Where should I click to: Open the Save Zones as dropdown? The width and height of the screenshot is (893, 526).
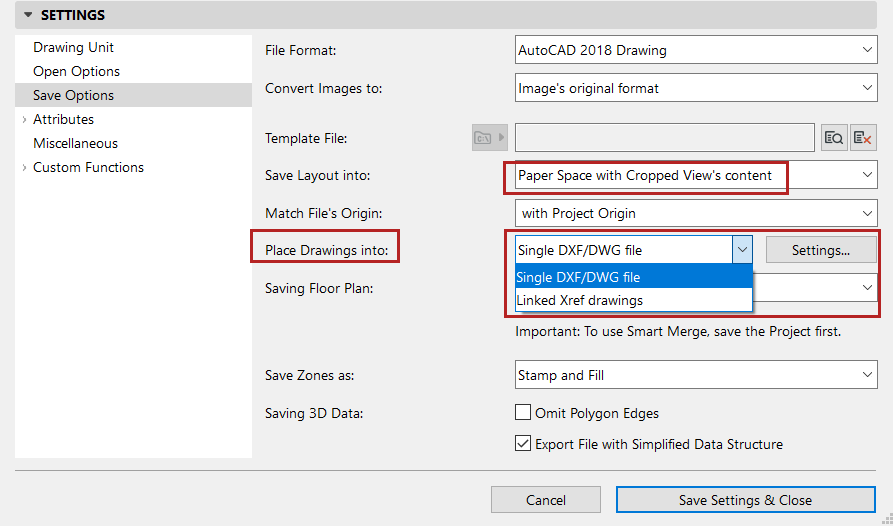pos(696,376)
